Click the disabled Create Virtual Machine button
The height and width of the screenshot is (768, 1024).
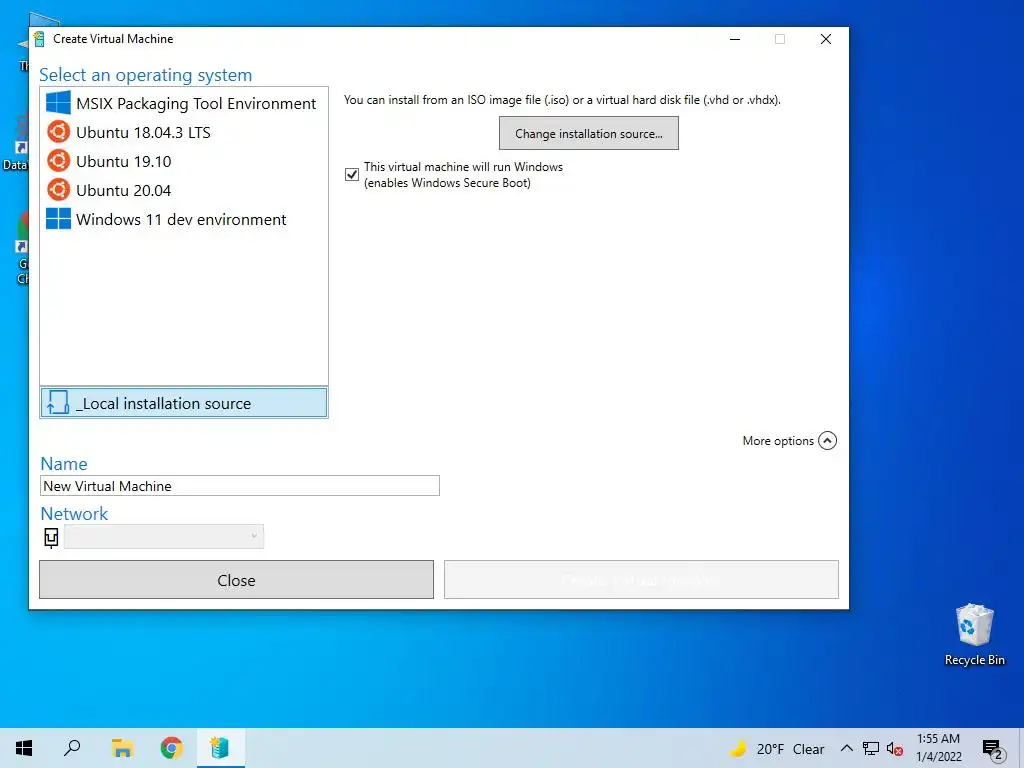point(641,580)
